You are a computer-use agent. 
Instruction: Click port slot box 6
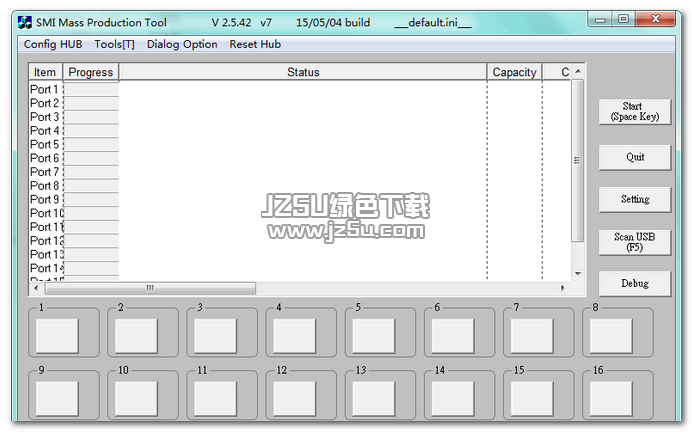pos(453,336)
